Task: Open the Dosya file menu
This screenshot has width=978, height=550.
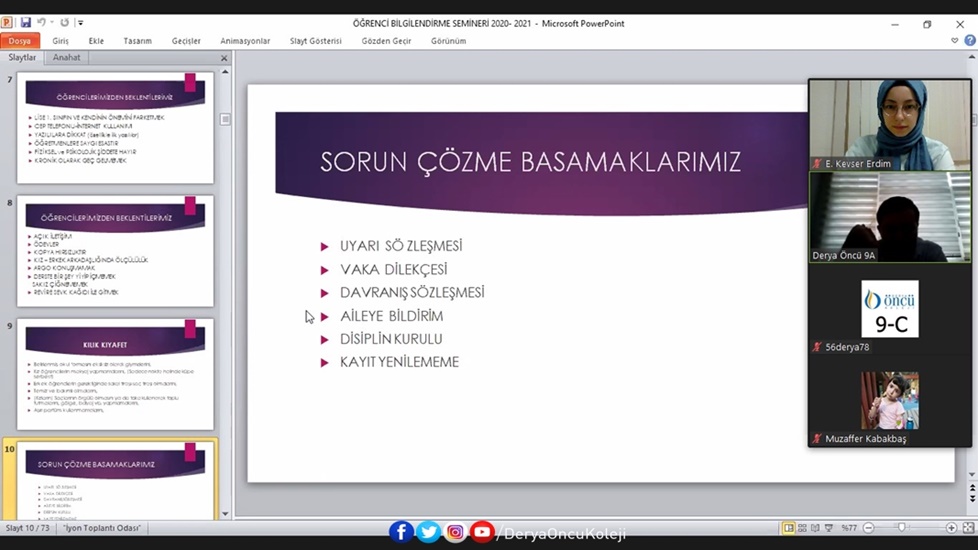Action: click(x=20, y=41)
